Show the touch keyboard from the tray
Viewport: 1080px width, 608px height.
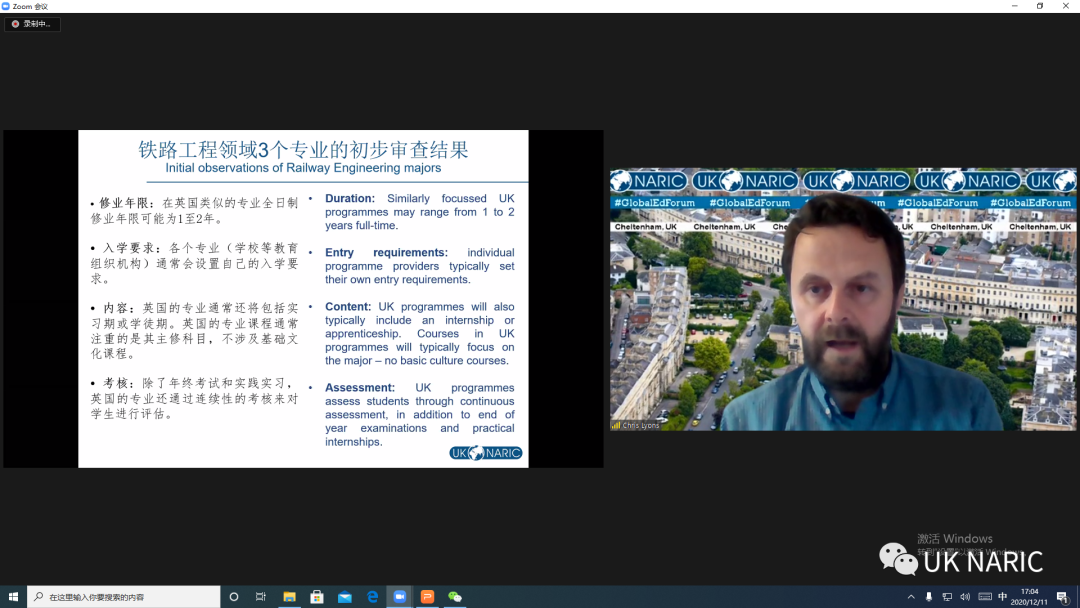click(985, 597)
